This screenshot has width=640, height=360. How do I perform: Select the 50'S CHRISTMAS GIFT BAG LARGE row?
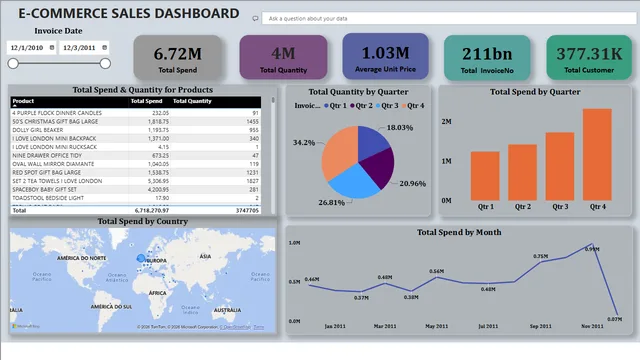tap(136, 121)
